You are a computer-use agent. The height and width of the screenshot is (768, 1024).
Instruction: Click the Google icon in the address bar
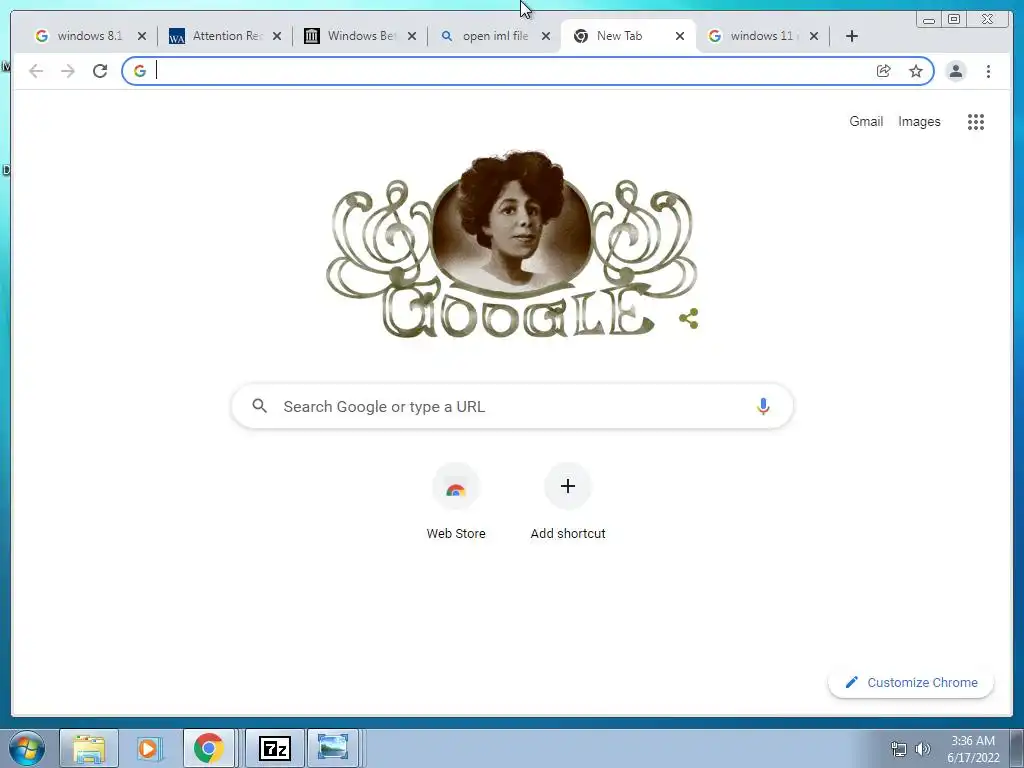click(140, 71)
